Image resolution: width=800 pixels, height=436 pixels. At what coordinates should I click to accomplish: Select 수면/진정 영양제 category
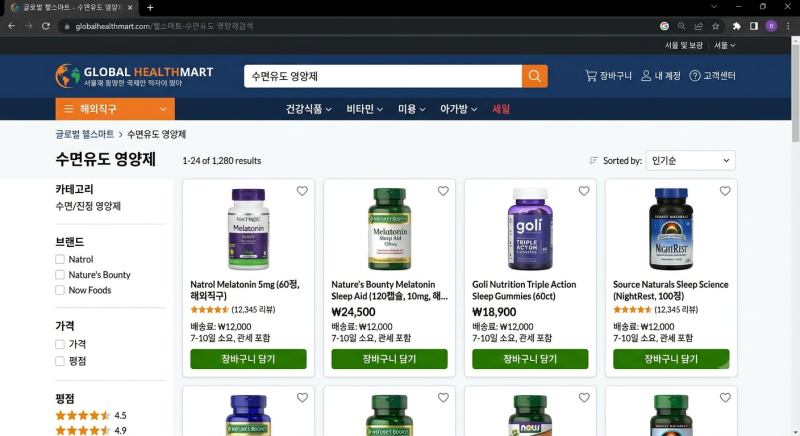[88, 207]
